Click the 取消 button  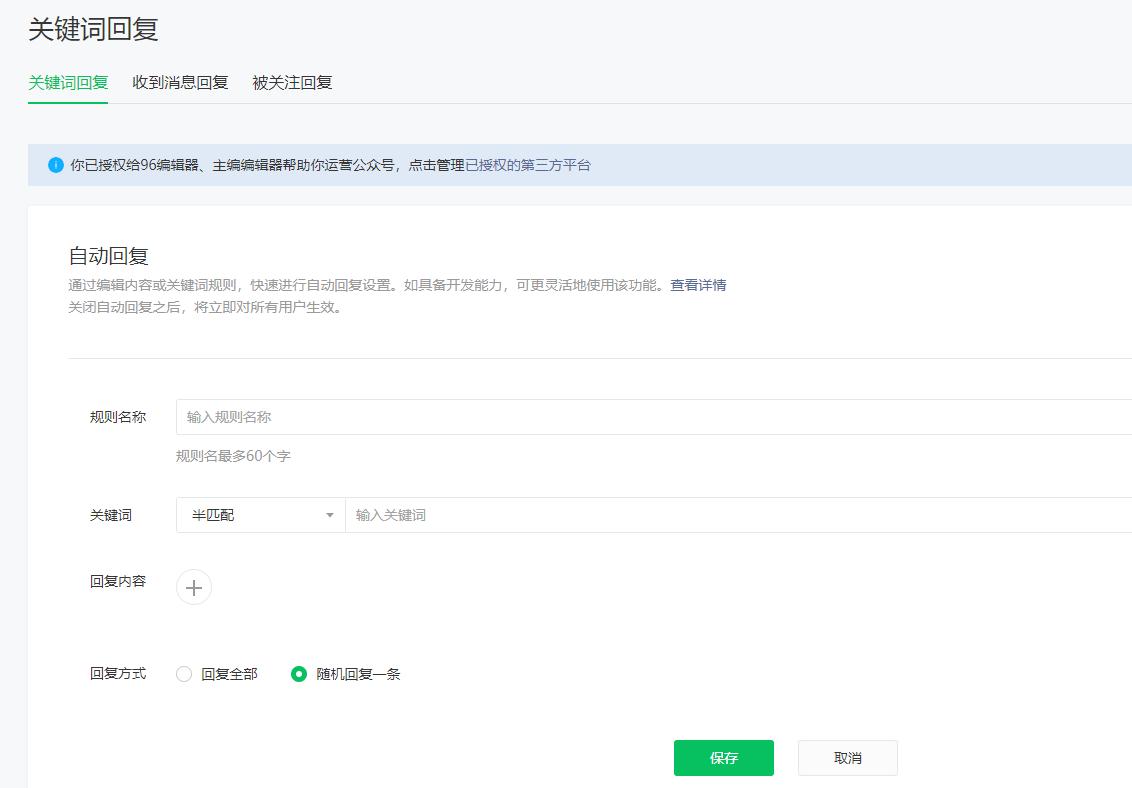point(847,757)
